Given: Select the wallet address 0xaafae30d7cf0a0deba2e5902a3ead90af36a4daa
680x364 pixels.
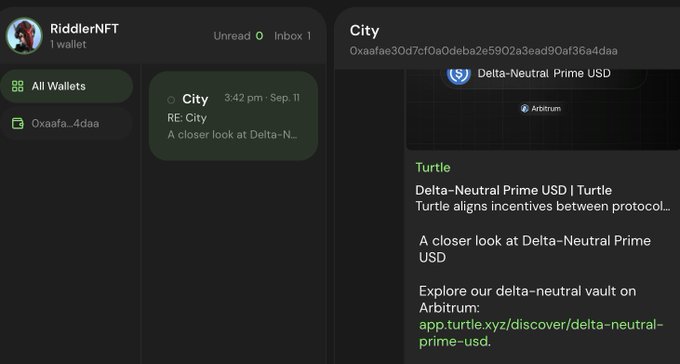Looking at the screenshot, I should tap(484, 51).
